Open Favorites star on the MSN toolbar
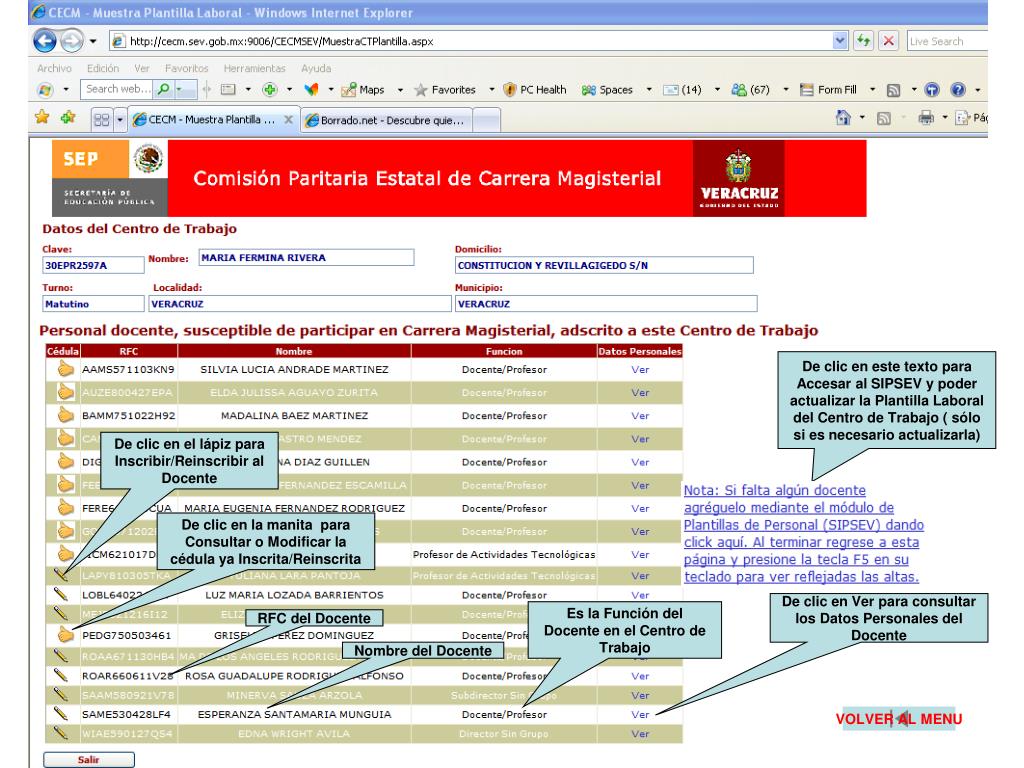The height and width of the screenshot is (768, 1024). [445, 89]
